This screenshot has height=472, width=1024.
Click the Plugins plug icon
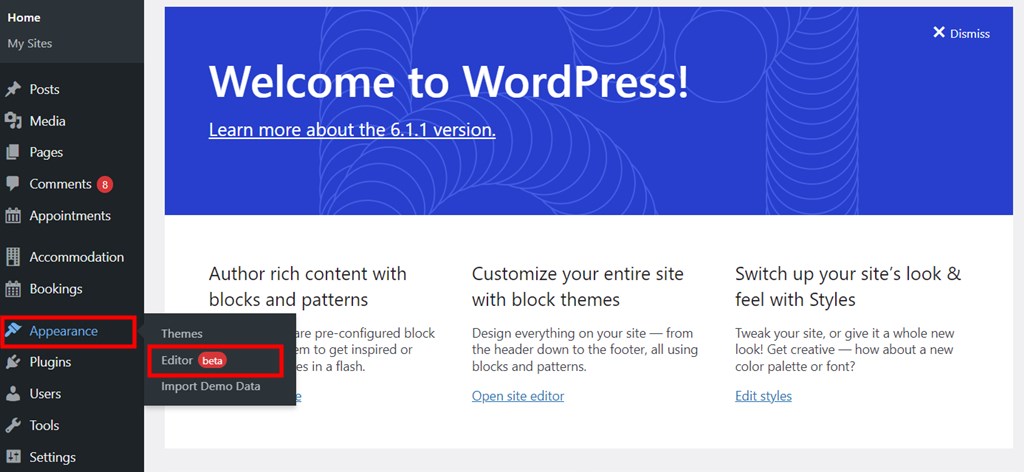(x=13, y=362)
